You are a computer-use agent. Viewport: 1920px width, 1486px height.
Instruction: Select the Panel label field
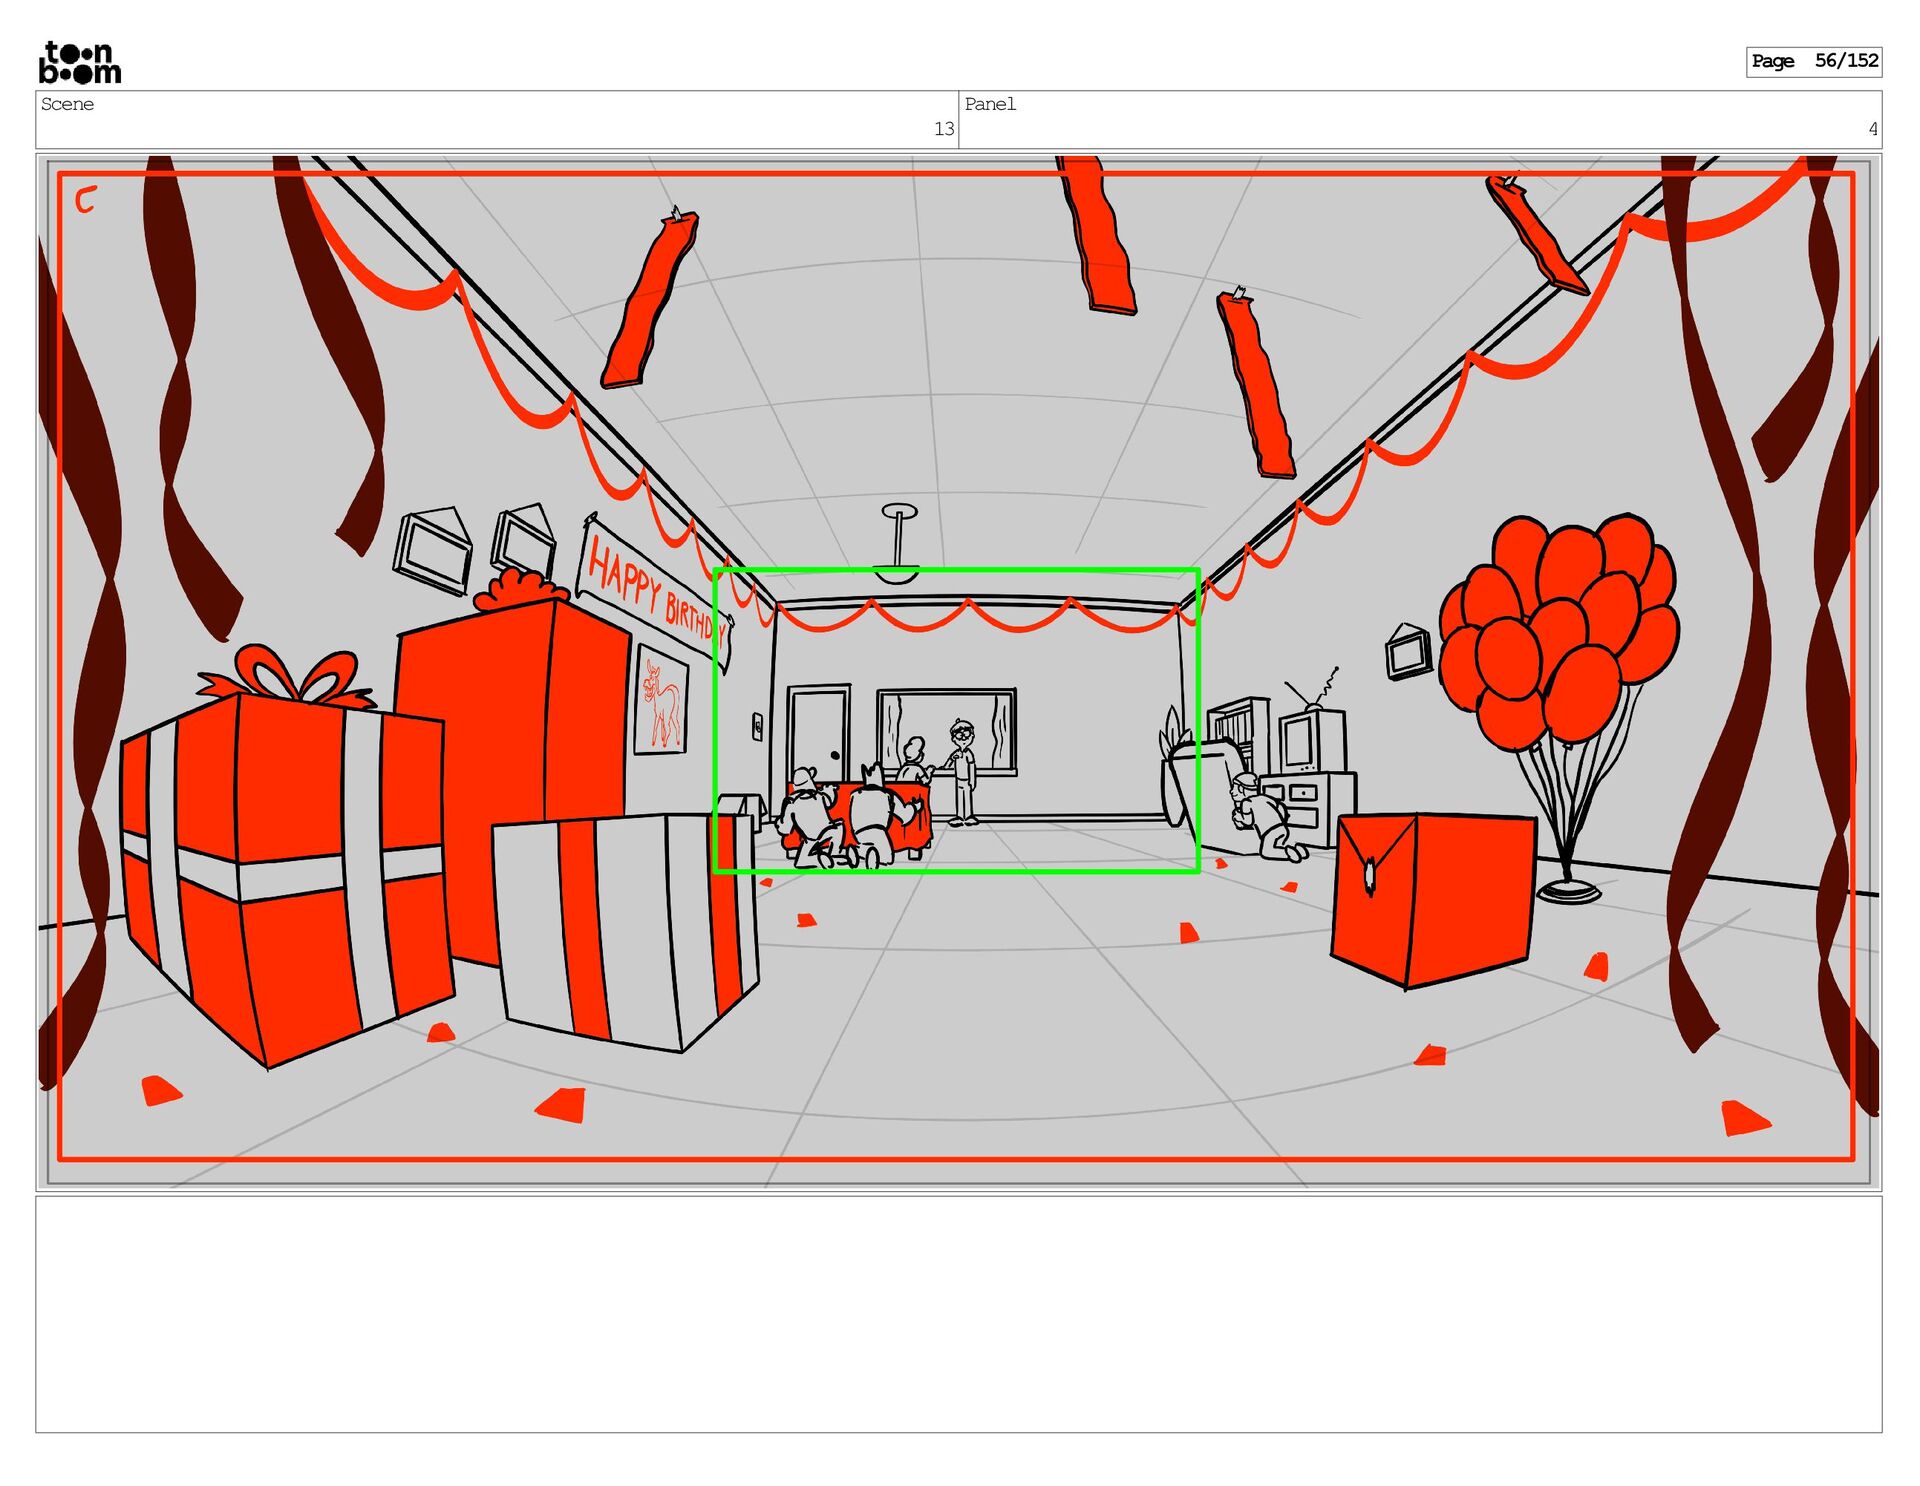[x=990, y=104]
